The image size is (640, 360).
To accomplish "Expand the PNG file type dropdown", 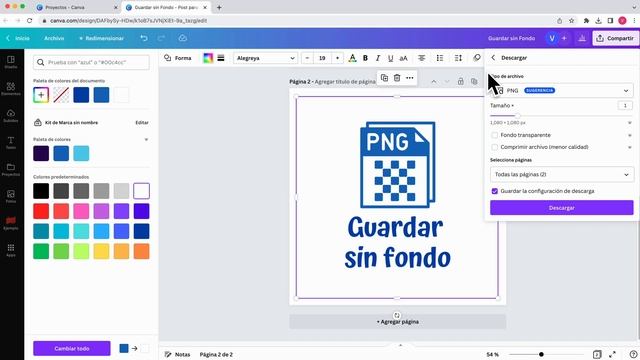I will (562, 91).
